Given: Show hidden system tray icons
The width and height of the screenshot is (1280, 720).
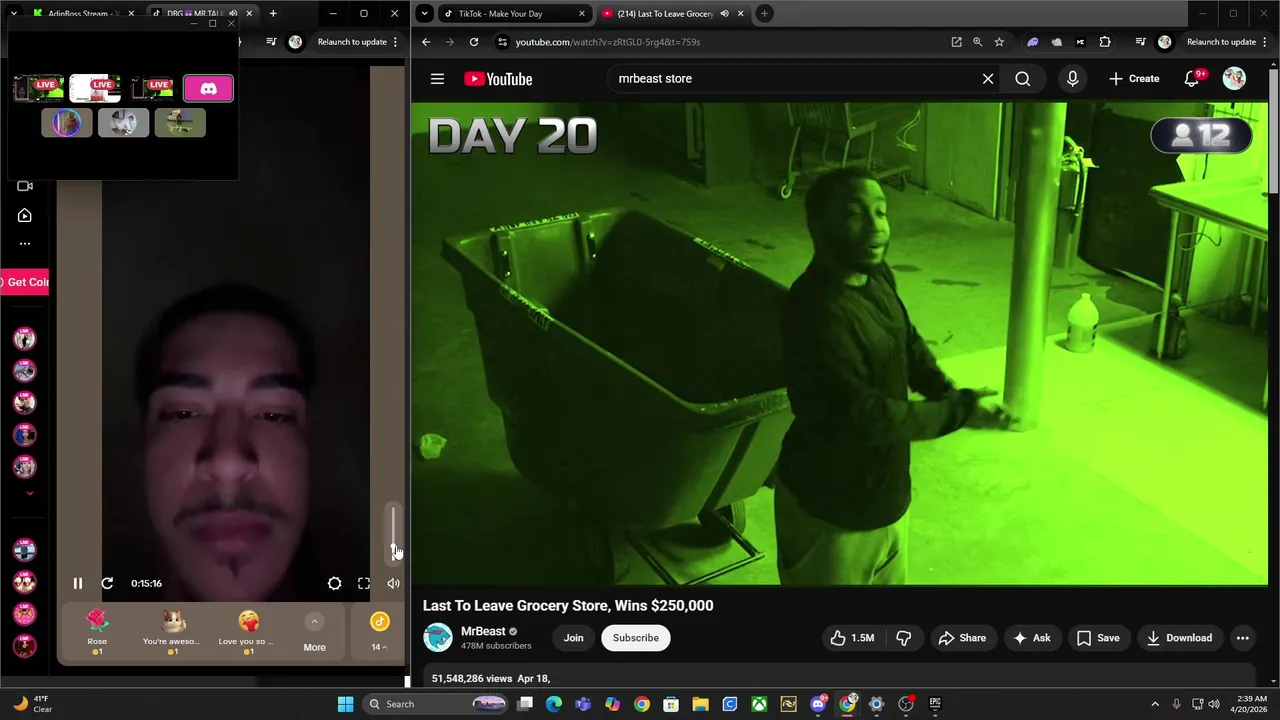Looking at the screenshot, I should 1155,704.
